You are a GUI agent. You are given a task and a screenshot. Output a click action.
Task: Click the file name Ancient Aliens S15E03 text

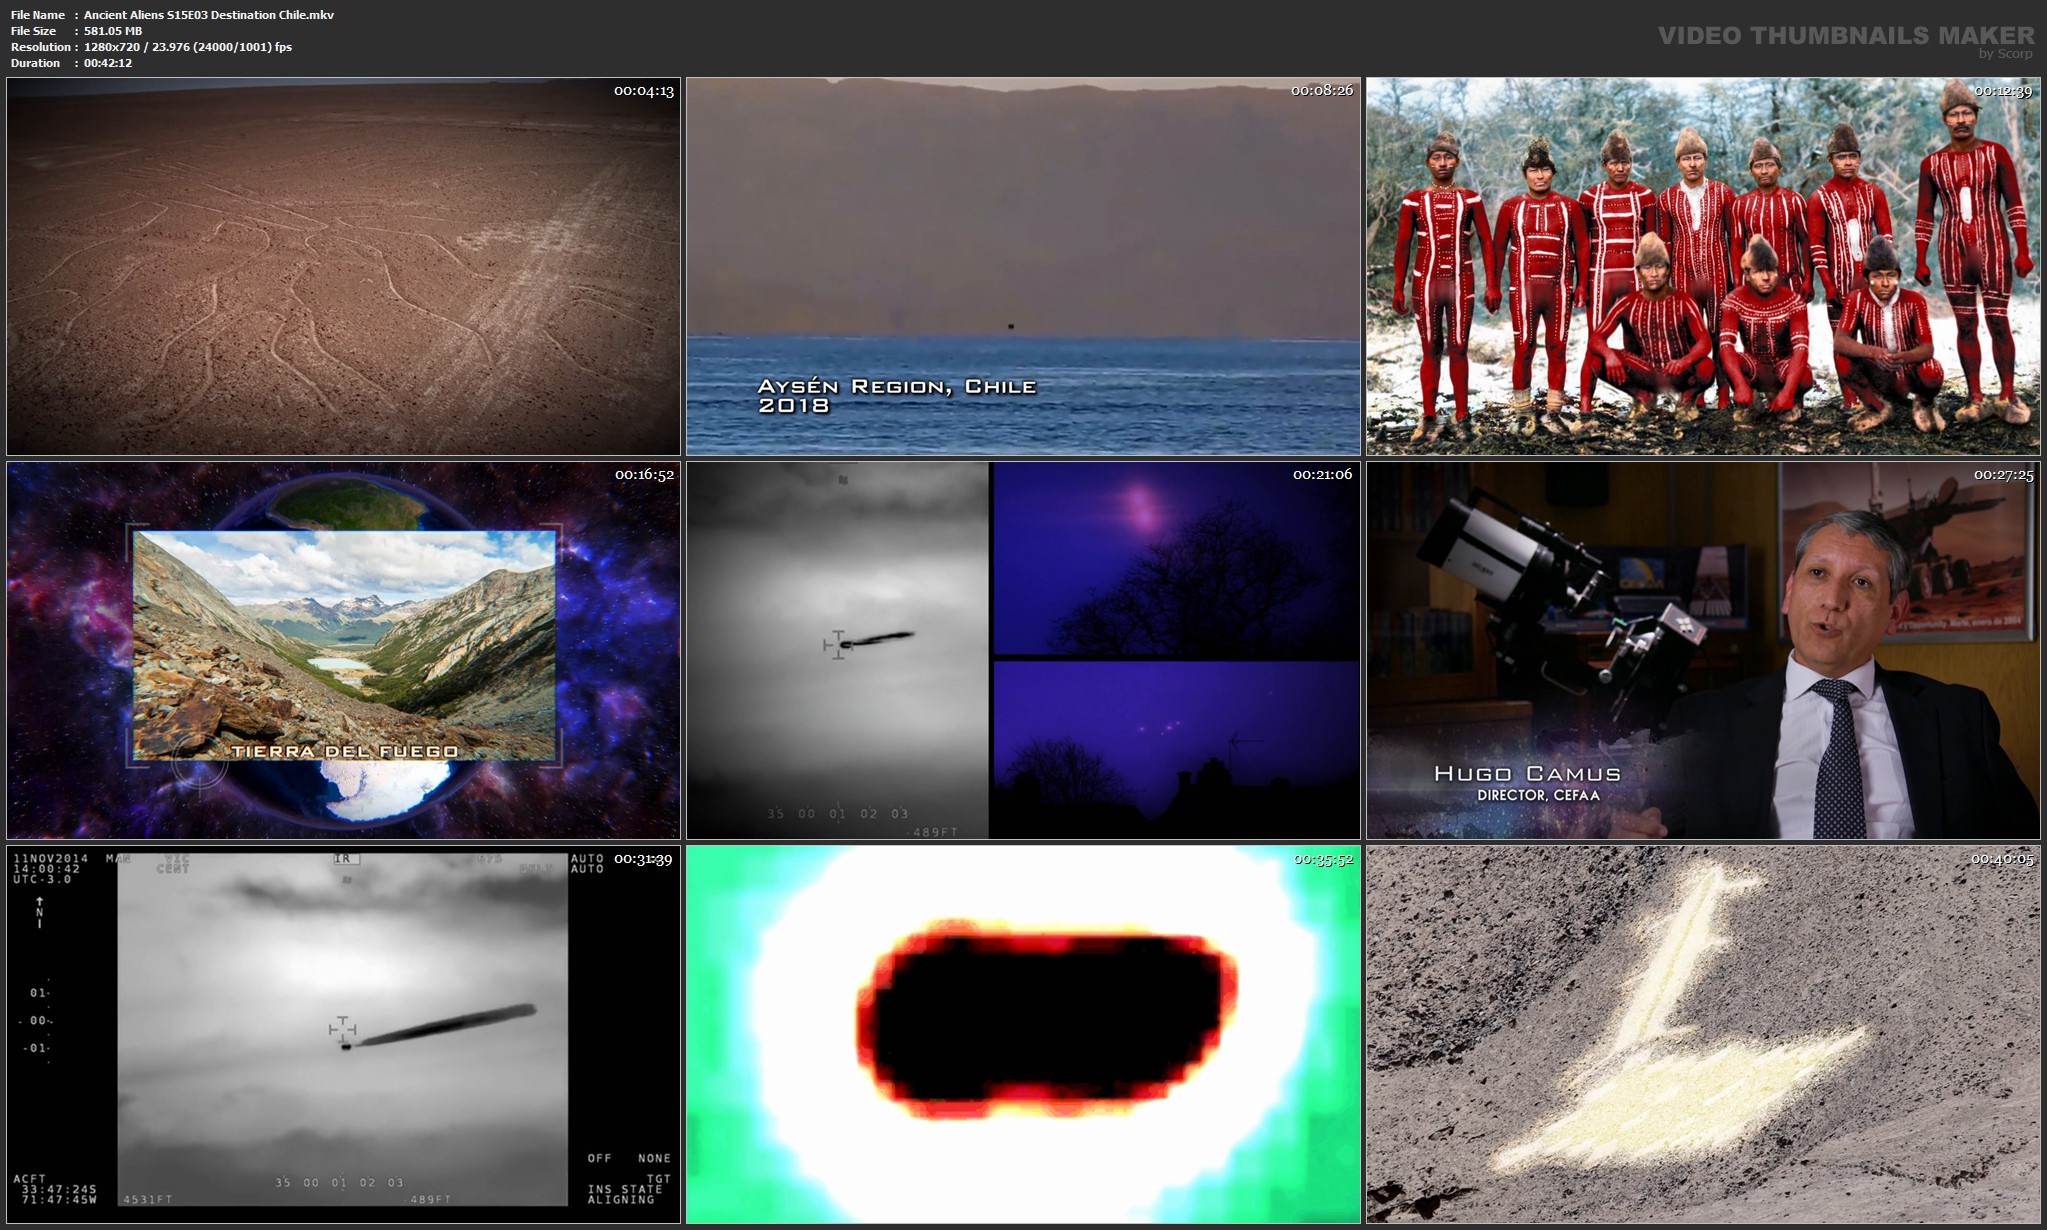(x=208, y=15)
